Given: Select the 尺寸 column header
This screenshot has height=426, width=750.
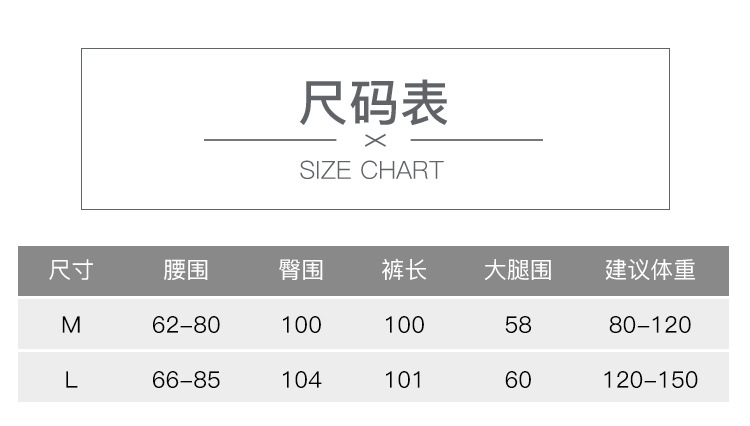Looking at the screenshot, I should pos(71,270).
